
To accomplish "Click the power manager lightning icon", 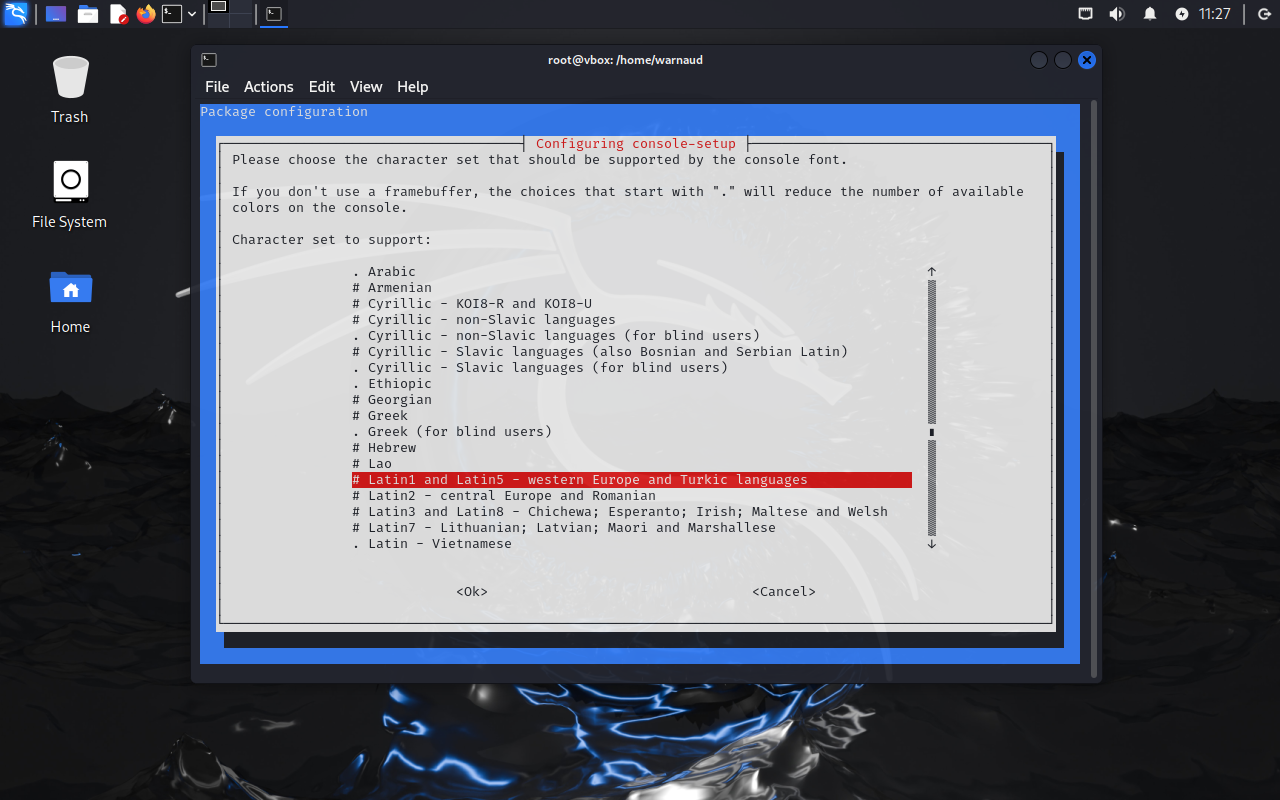I will (x=1182, y=14).
